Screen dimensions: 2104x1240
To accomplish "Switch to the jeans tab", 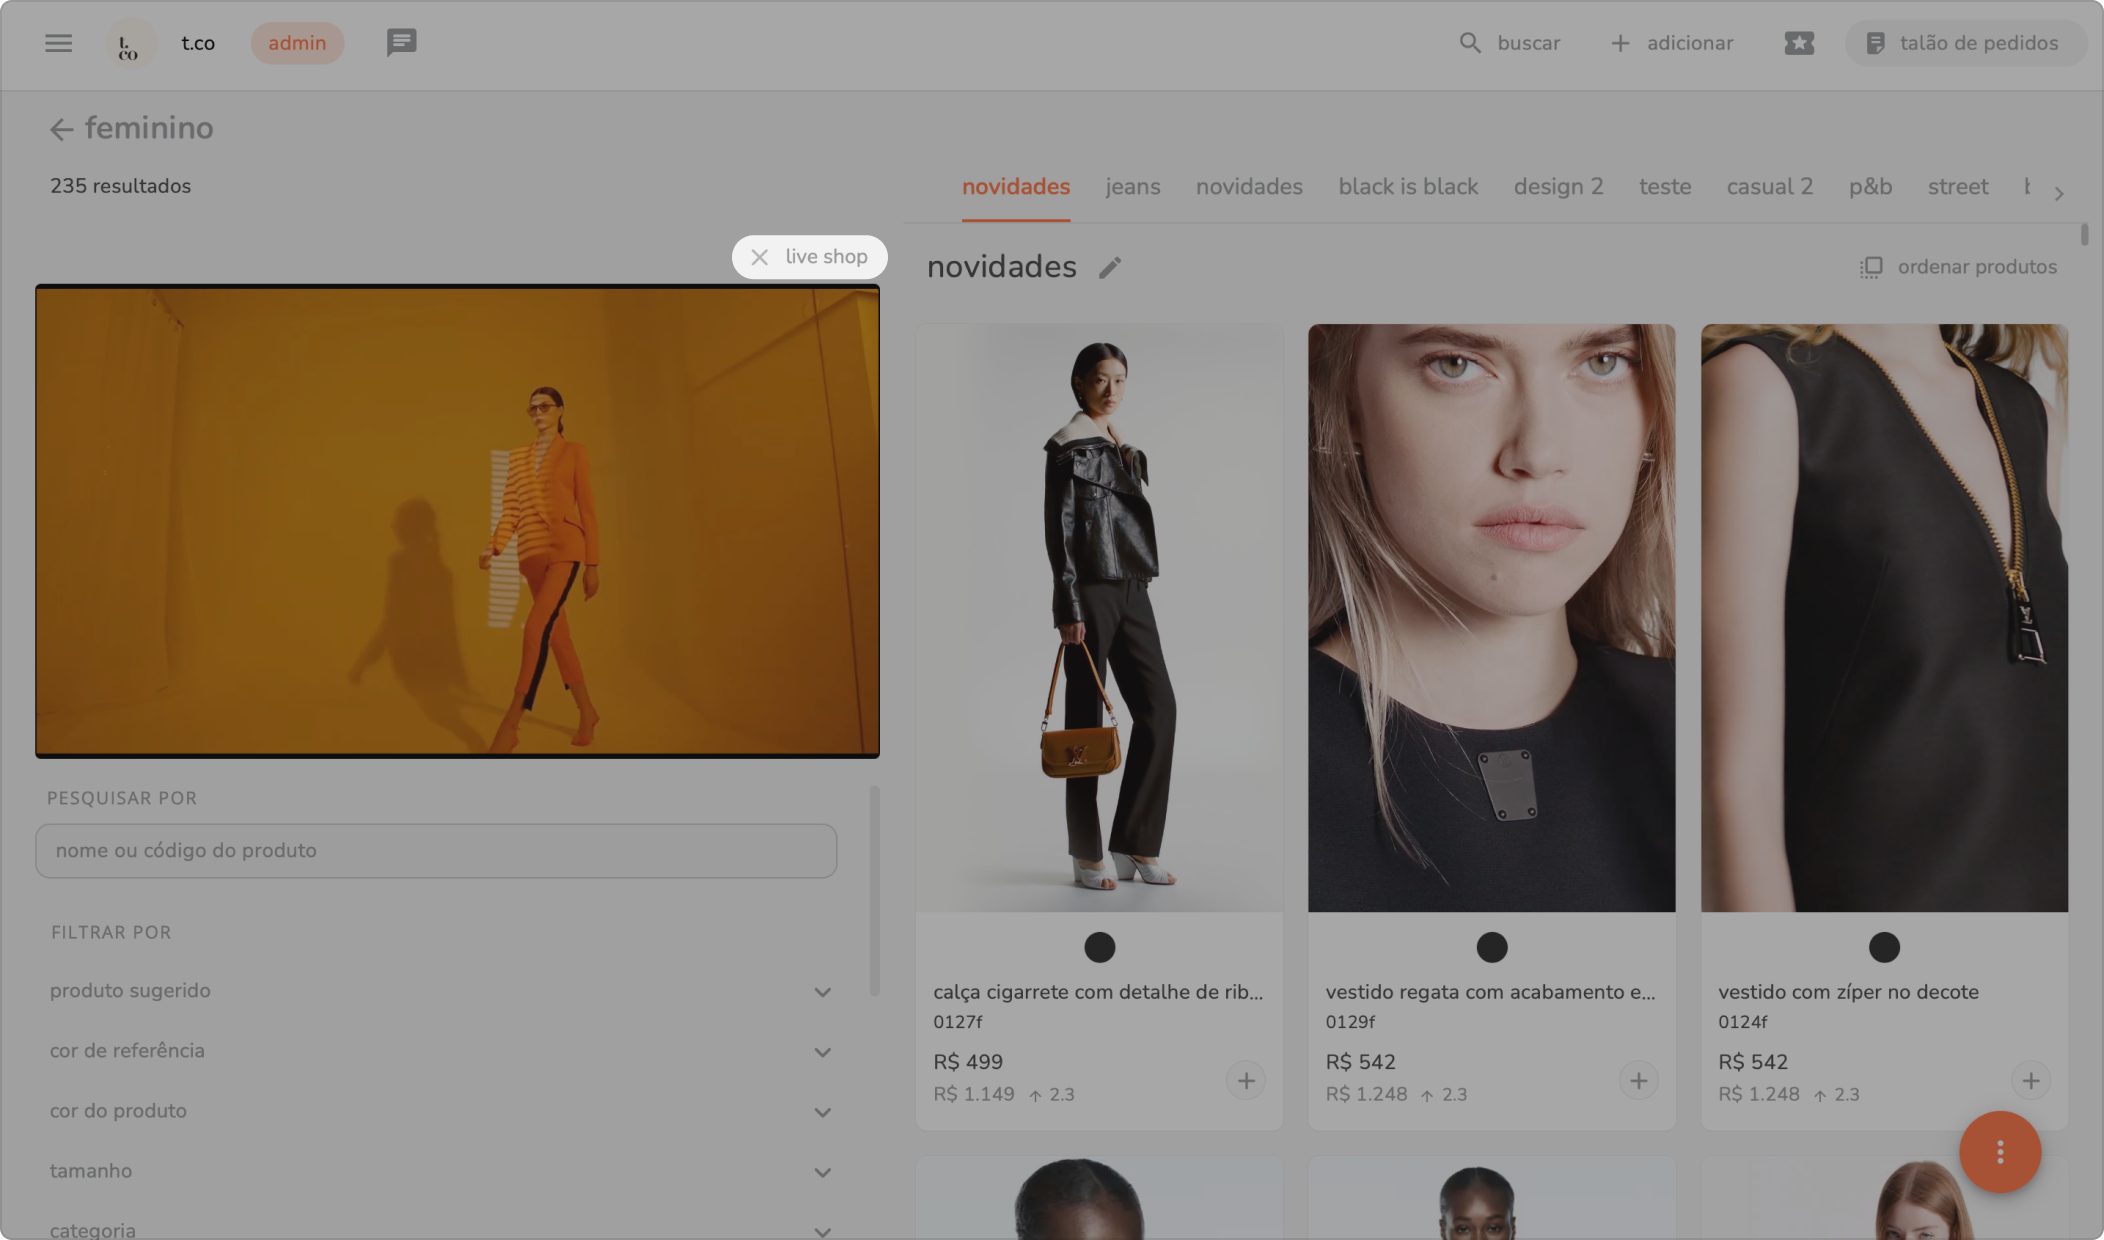I will click(x=1132, y=187).
